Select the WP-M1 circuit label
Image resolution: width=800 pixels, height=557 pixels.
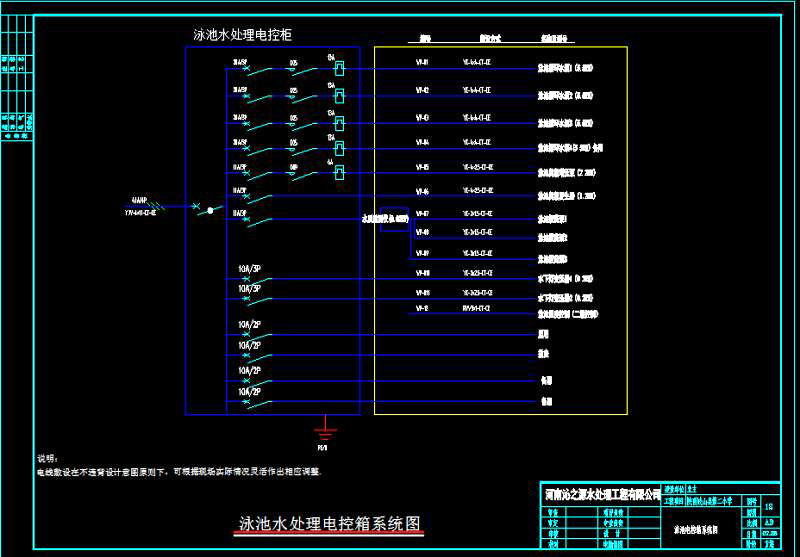422,63
